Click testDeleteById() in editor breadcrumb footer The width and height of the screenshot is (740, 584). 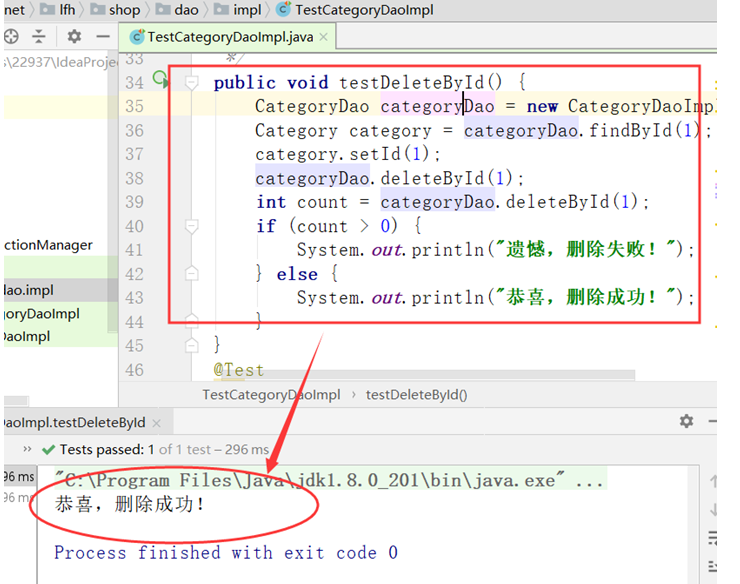pyautogui.click(x=416, y=395)
